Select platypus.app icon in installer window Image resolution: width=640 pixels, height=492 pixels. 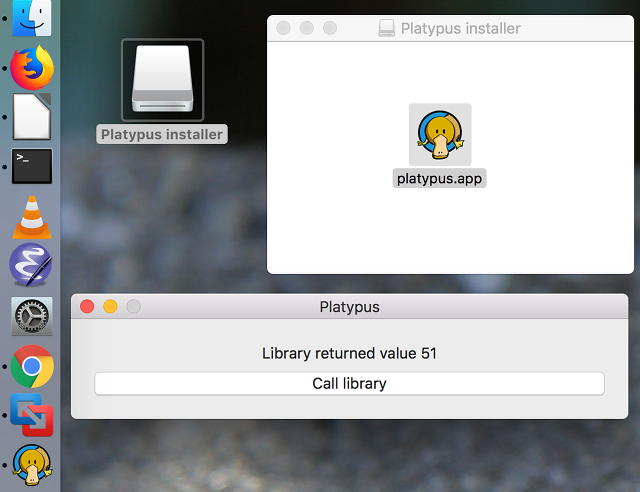[440, 134]
